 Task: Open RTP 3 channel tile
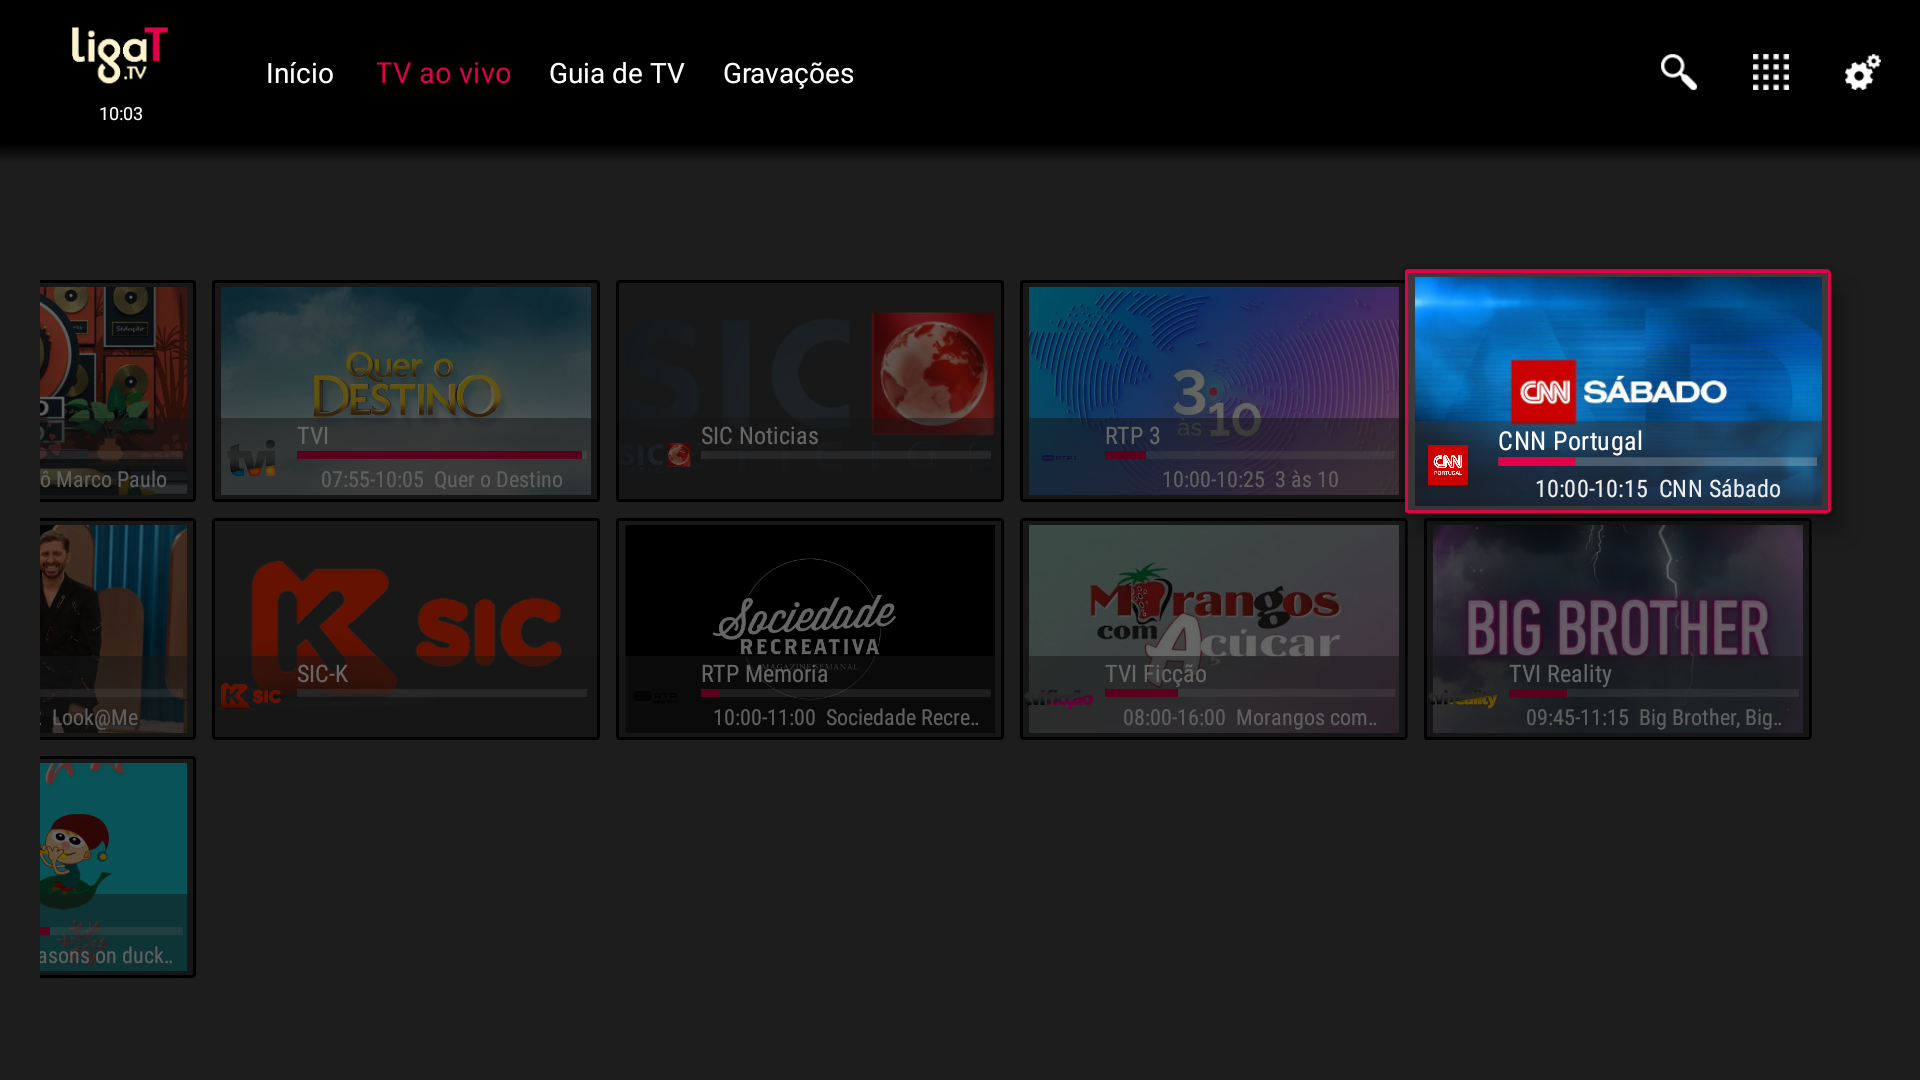(1214, 391)
